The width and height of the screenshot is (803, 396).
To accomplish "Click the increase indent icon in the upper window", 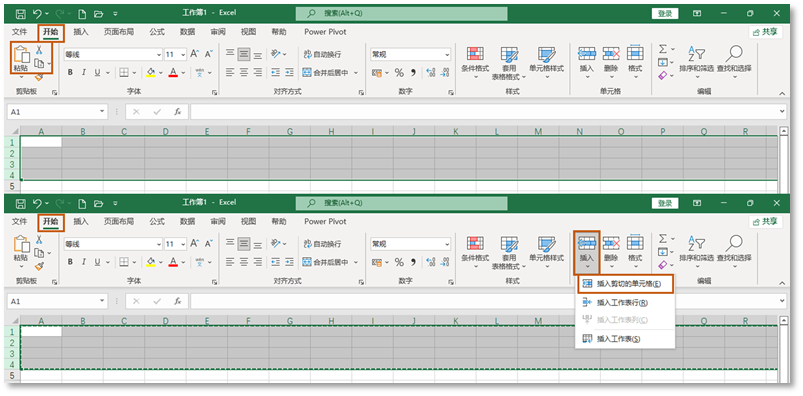I will (x=289, y=73).
